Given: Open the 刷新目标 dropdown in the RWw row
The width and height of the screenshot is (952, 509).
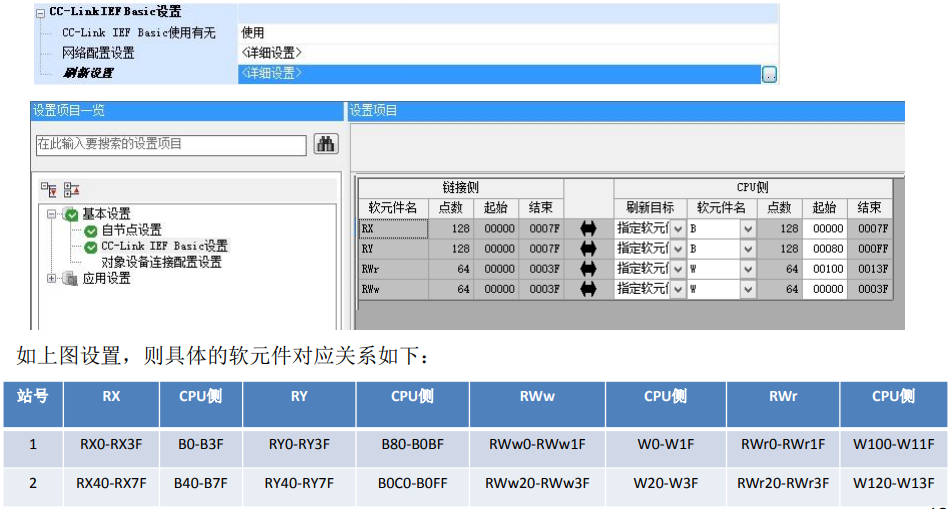Looking at the screenshot, I should tap(678, 290).
